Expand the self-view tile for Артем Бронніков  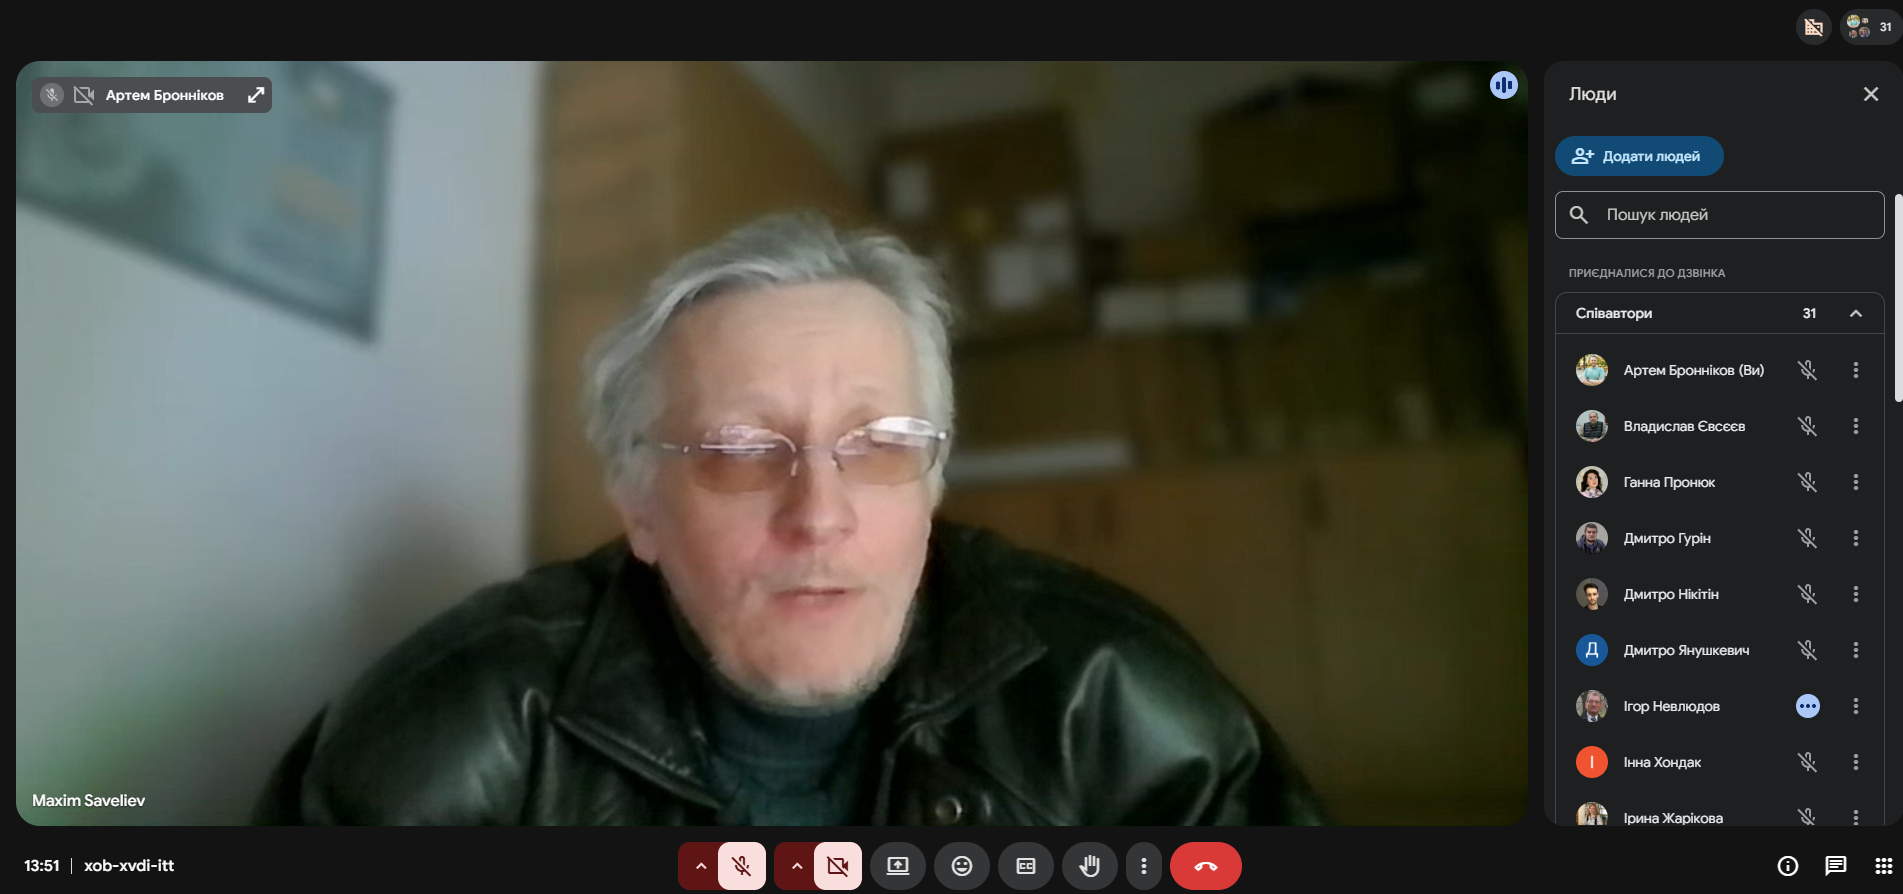(256, 95)
